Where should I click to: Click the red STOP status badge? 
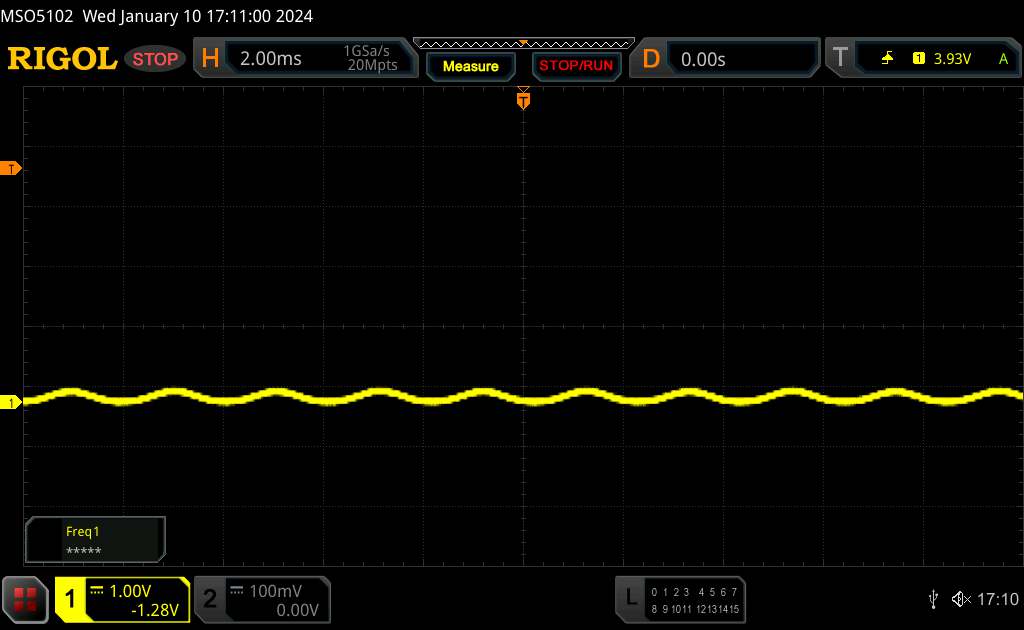(156, 59)
